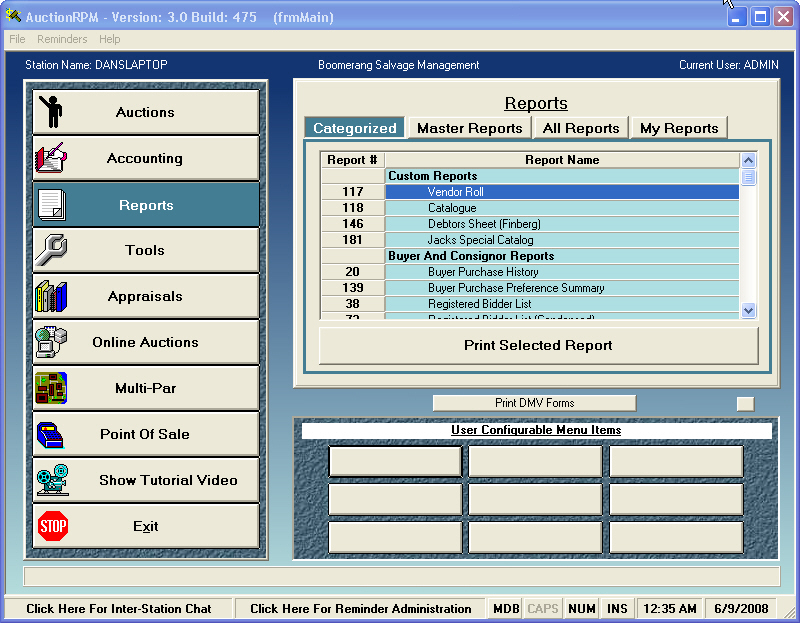Click Here For Inter-Station Chat

click(x=118, y=609)
